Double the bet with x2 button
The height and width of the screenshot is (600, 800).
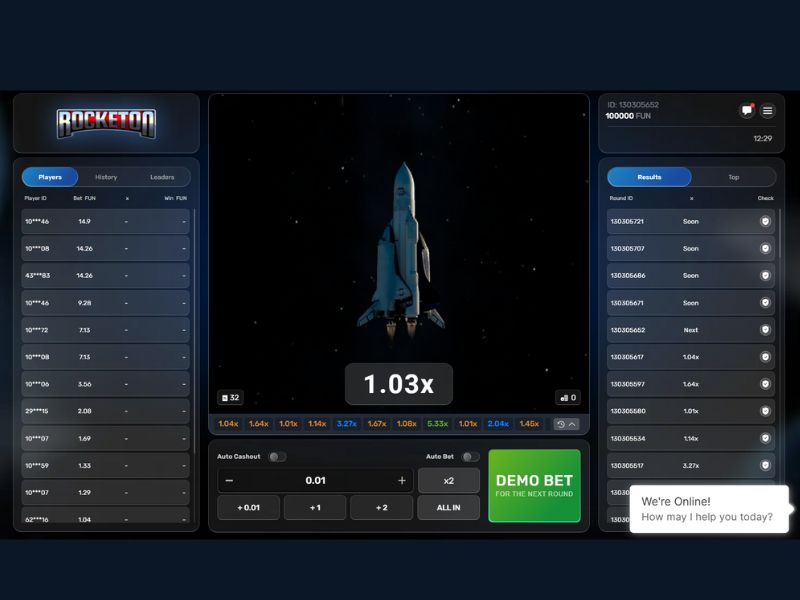[448, 481]
